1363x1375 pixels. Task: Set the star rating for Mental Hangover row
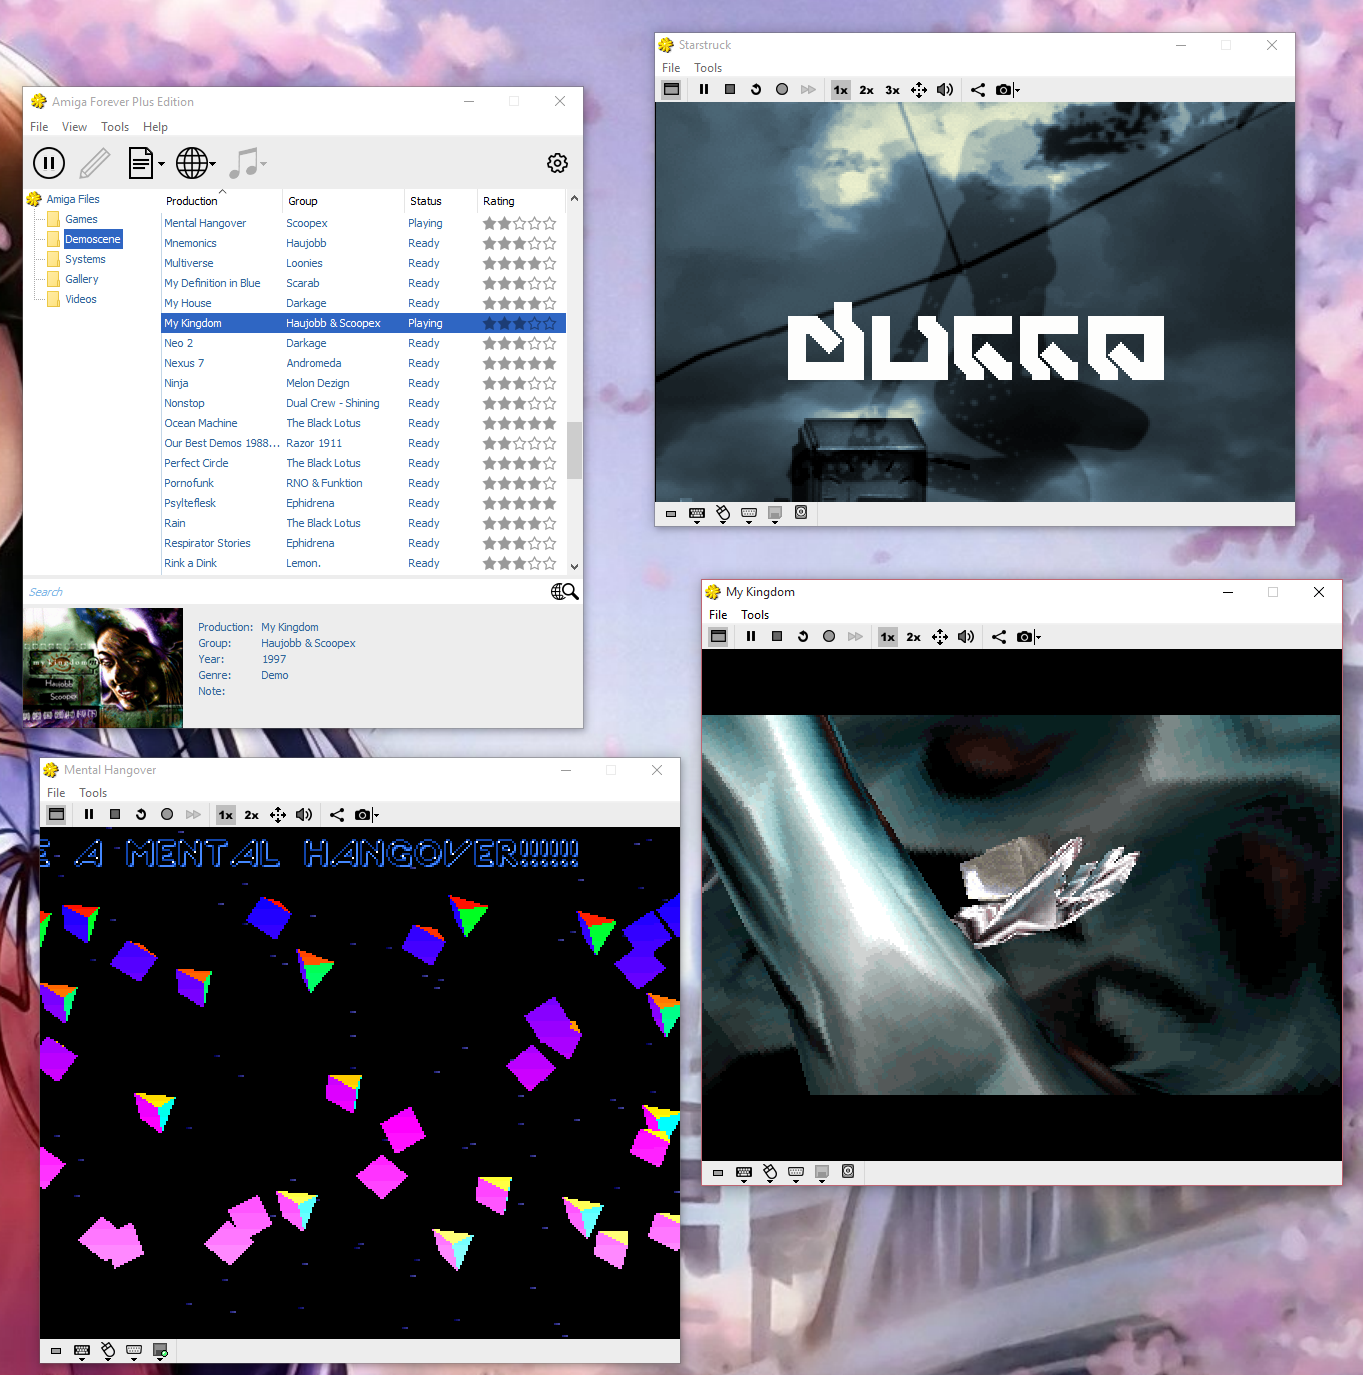click(520, 223)
